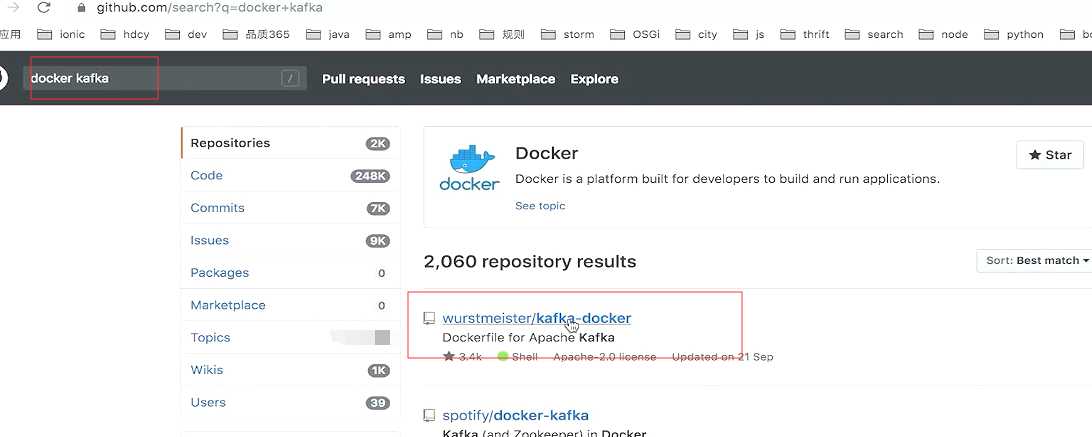Open the ionic bookmarks folder
Screen dimensions: 1092x437
point(61,34)
